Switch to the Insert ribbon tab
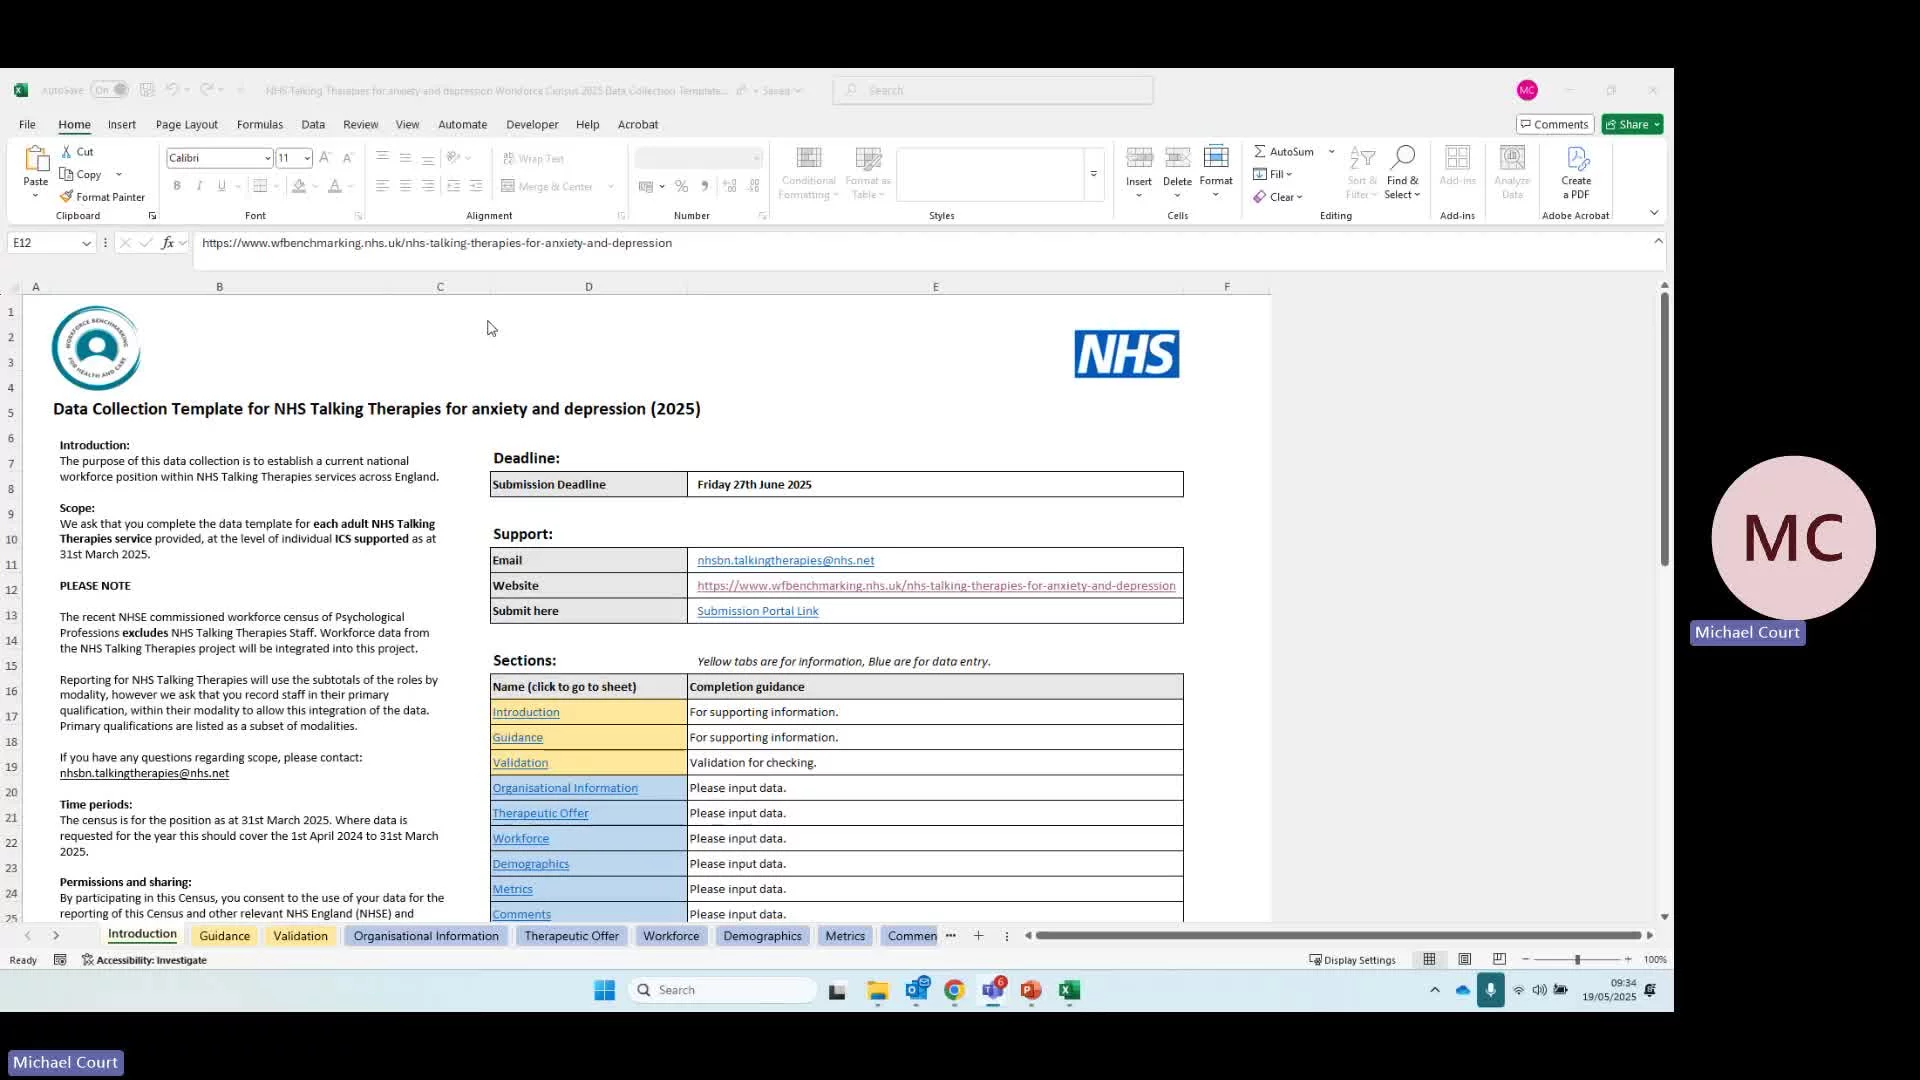Image resolution: width=1920 pixels, height=1080 pixels. tap(122, 125)
